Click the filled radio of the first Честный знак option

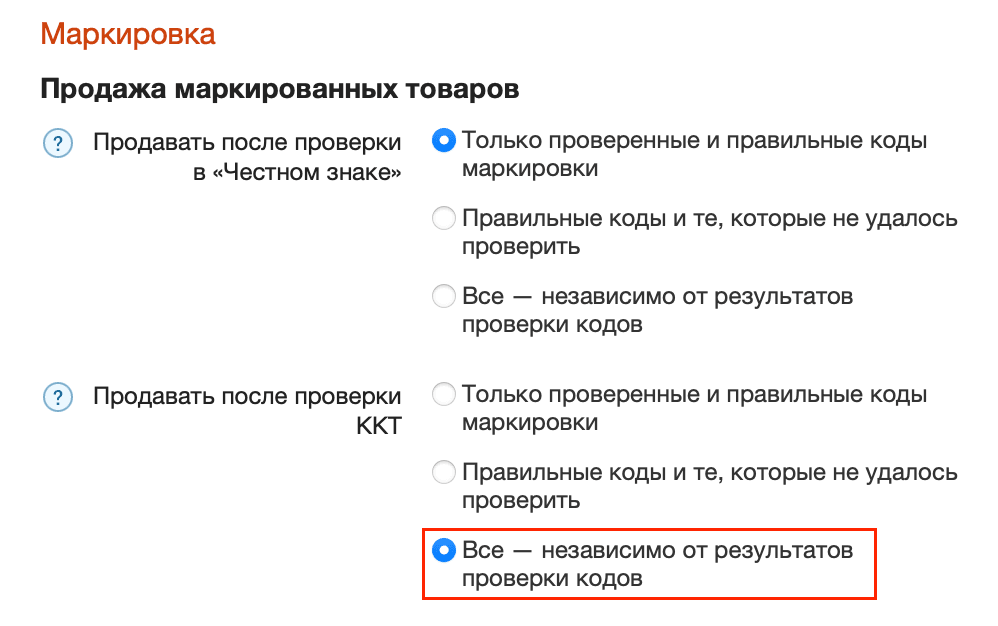tap(443, 141)
